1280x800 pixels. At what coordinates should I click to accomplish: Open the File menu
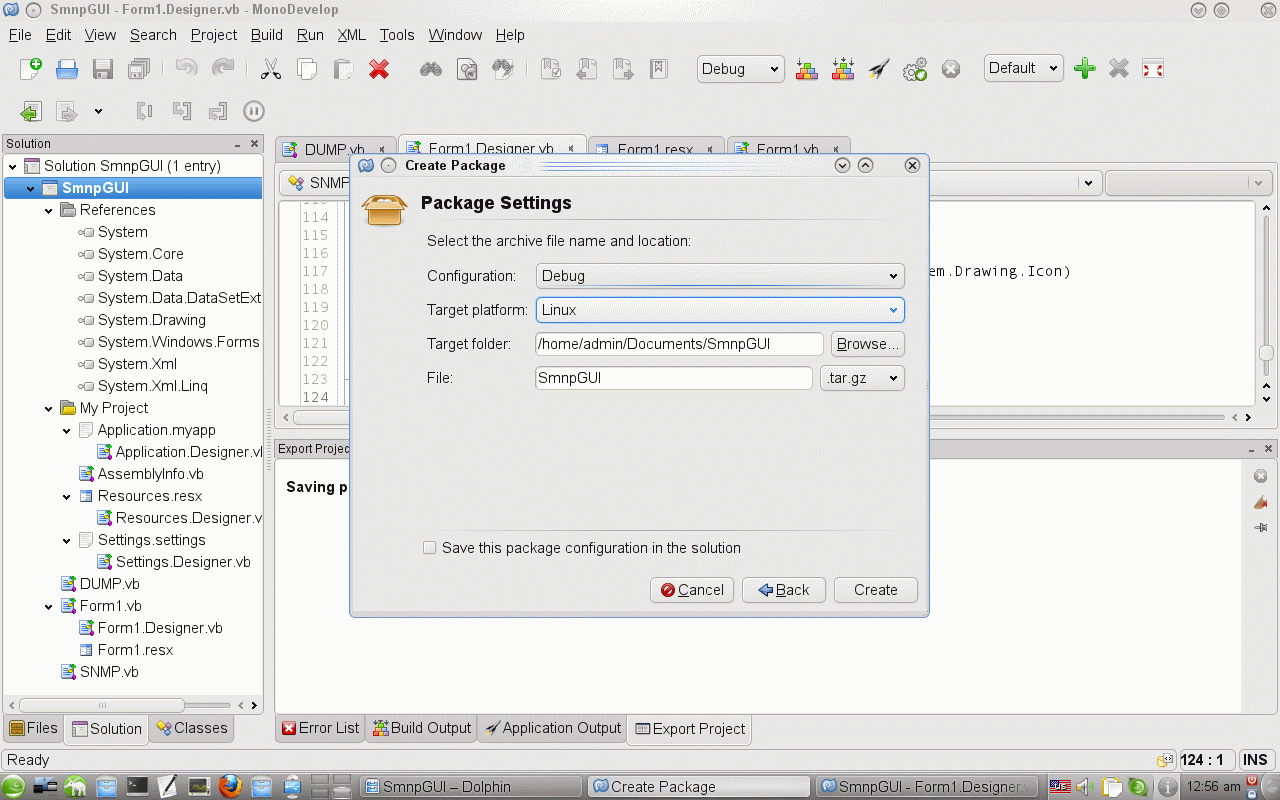20,35
